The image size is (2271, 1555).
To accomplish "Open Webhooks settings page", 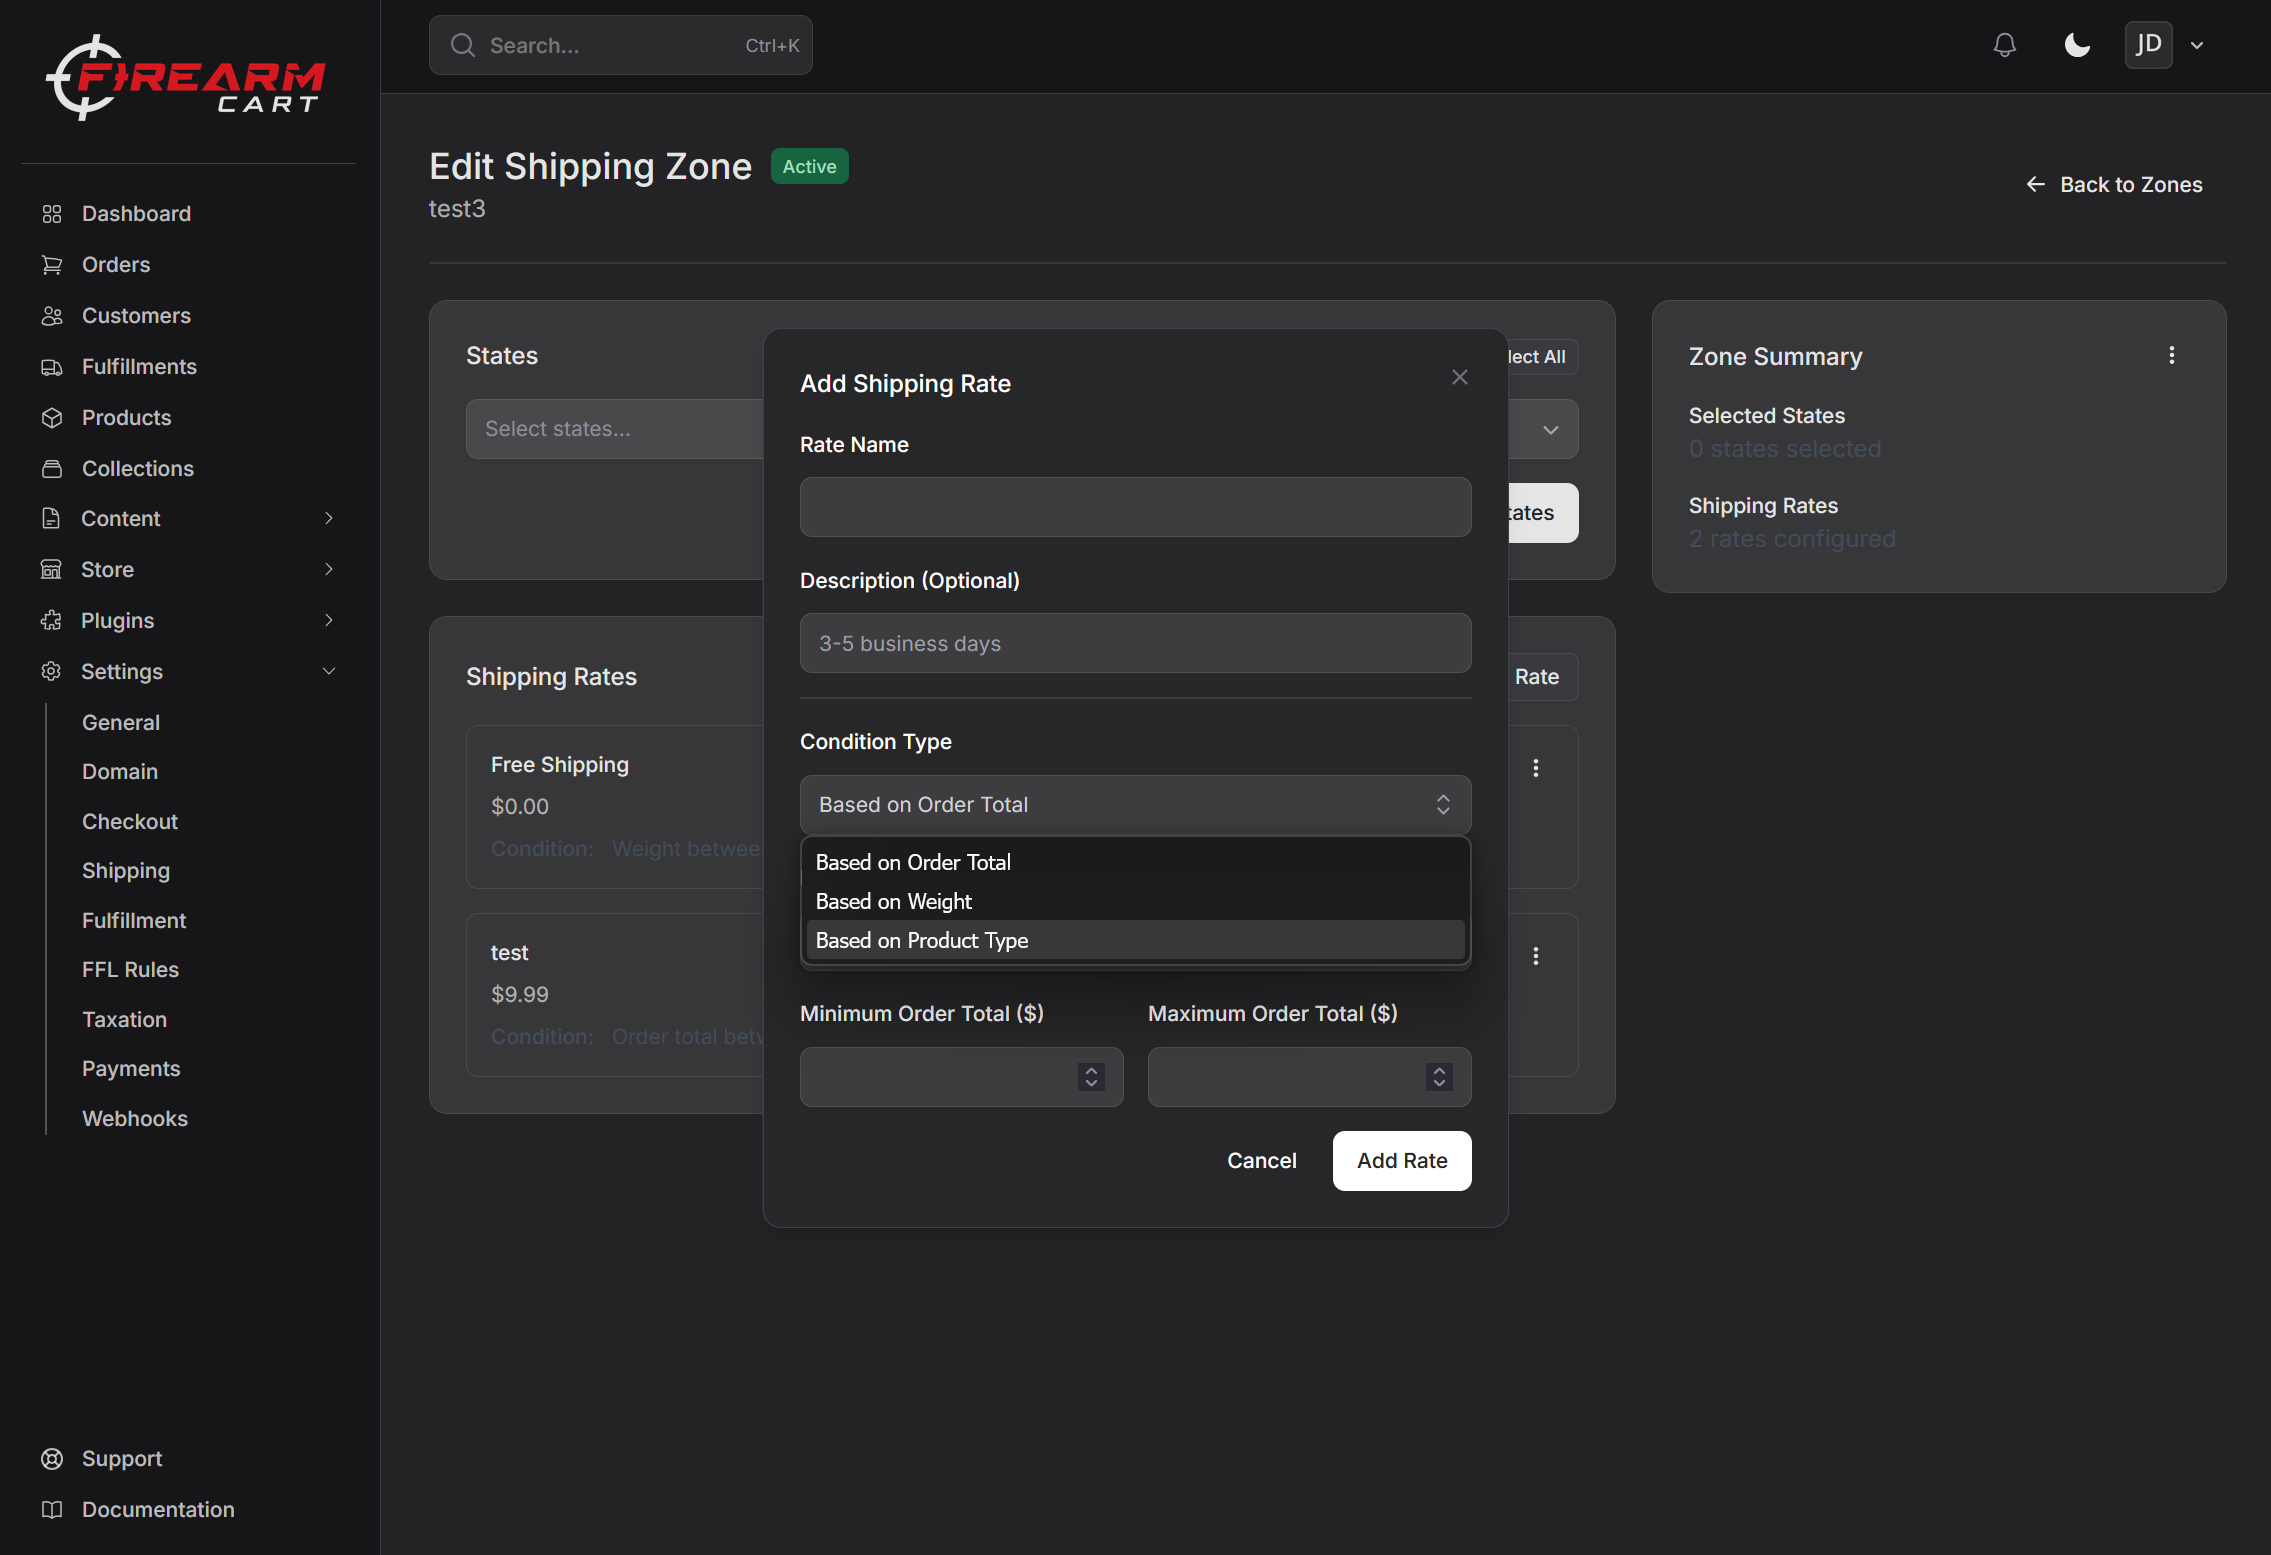I will pyautogui.click(x=135, y=1119).
